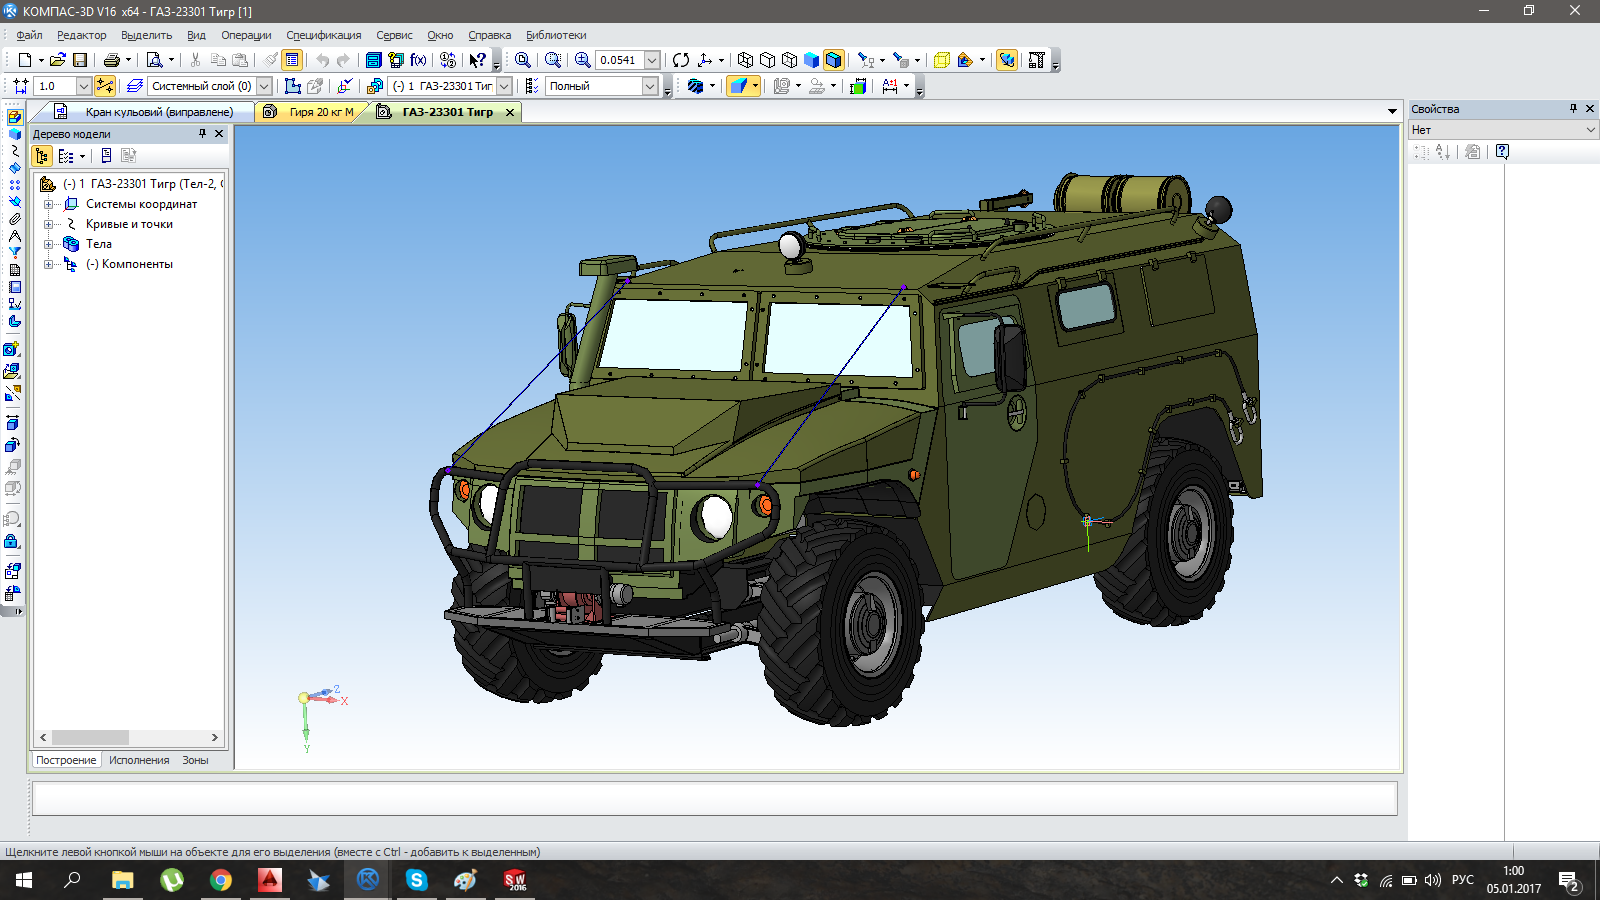The width and height of the screenshot is (1600, 900).
Task: Close the ГАЗ-23301 Тигр tab
Action: 510,112
